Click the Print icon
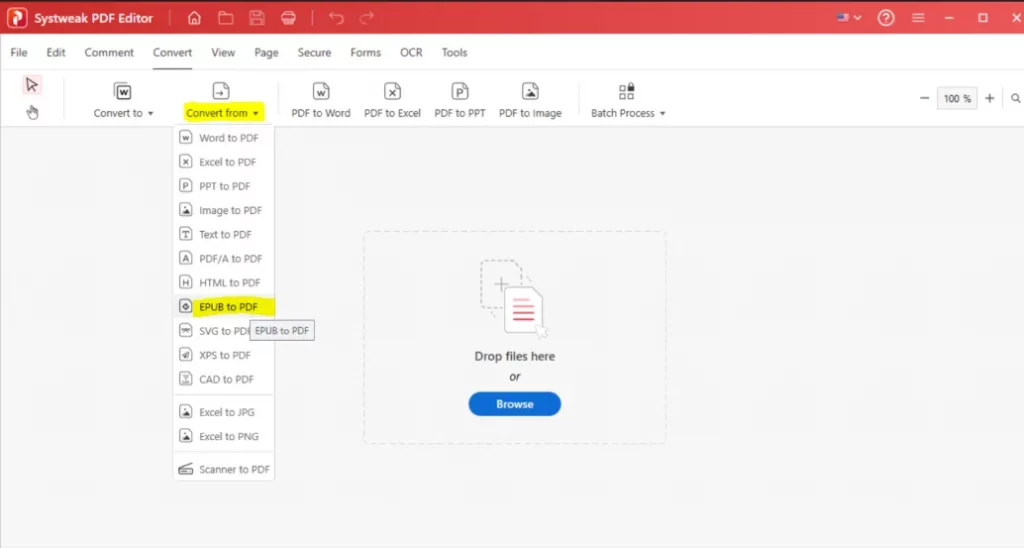This screenshot has width=1024, height=548. pyautogui.click(x=288, y=18)
